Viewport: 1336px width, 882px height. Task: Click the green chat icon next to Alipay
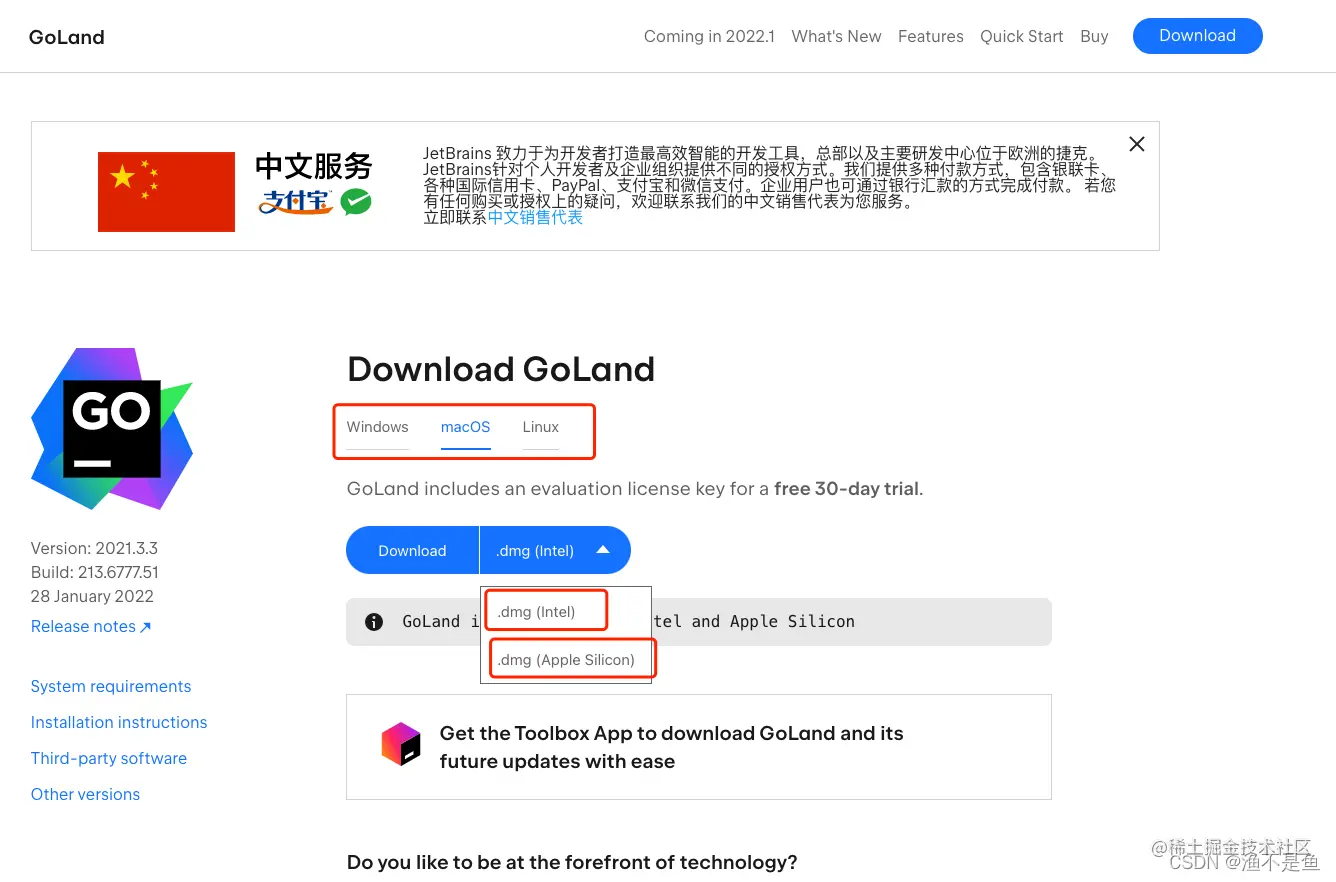[356, 201]
